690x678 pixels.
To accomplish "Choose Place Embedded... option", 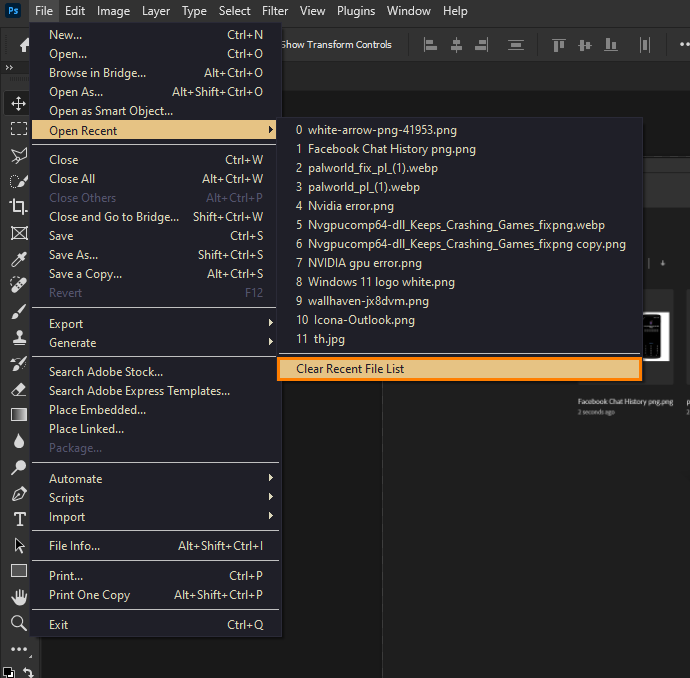I will pos(154,410).
